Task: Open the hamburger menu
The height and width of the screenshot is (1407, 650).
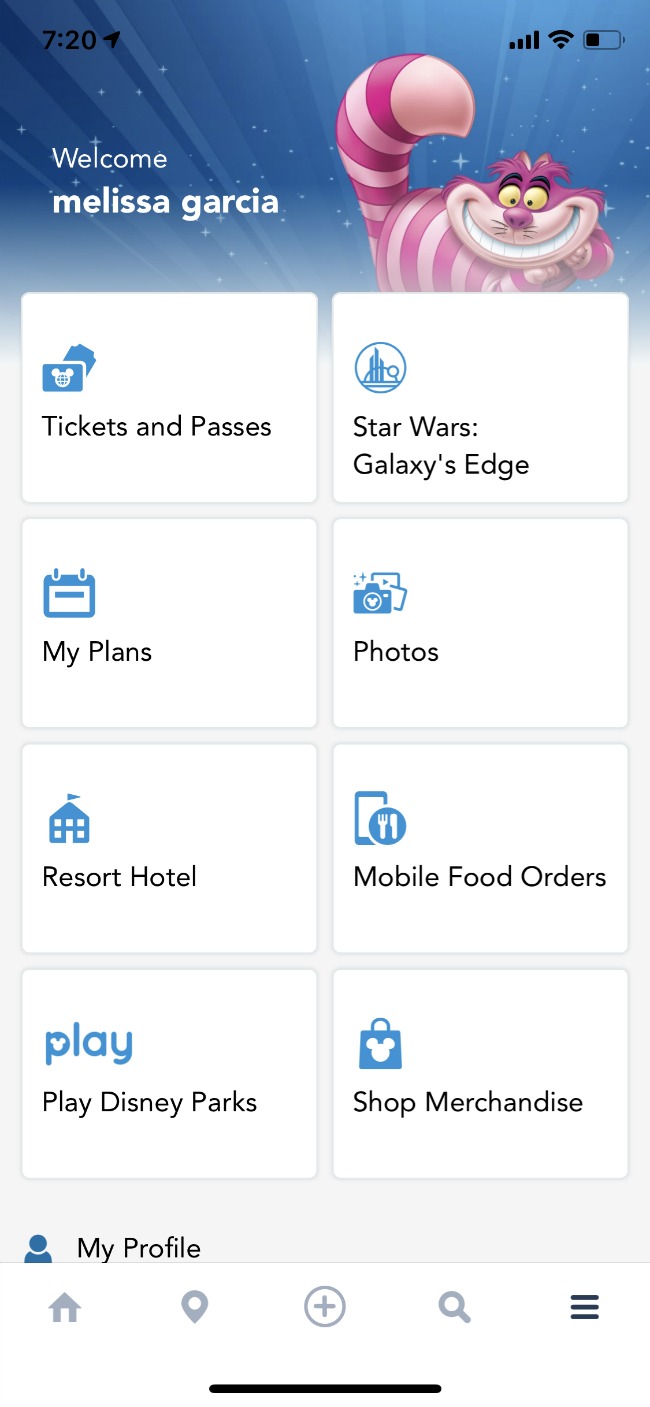Action: click(x=584, y=1306)
